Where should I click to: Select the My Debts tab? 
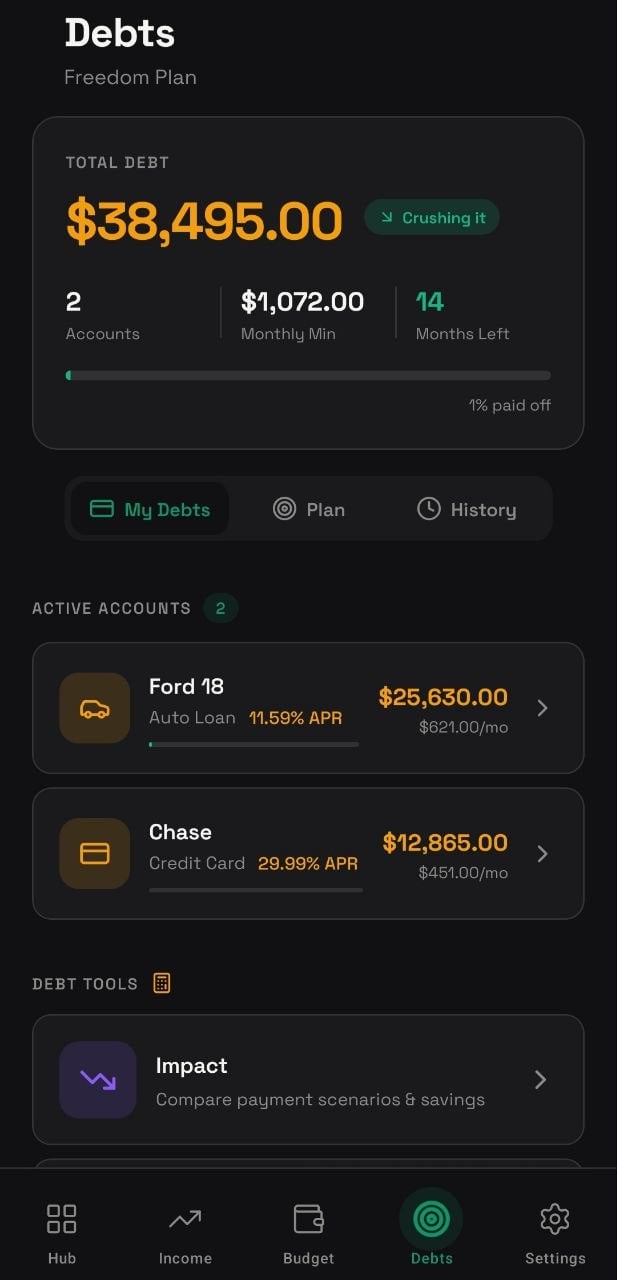149,509
